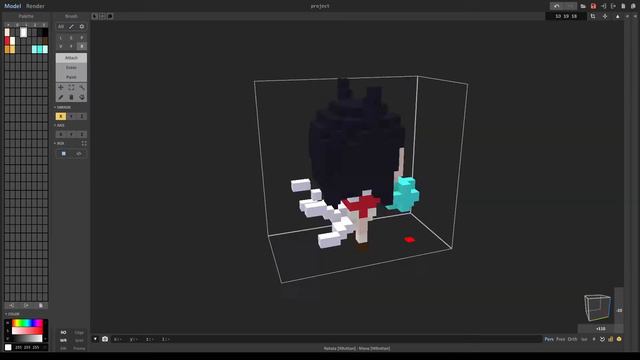Click the box expand corners icon

coord(84,143)
